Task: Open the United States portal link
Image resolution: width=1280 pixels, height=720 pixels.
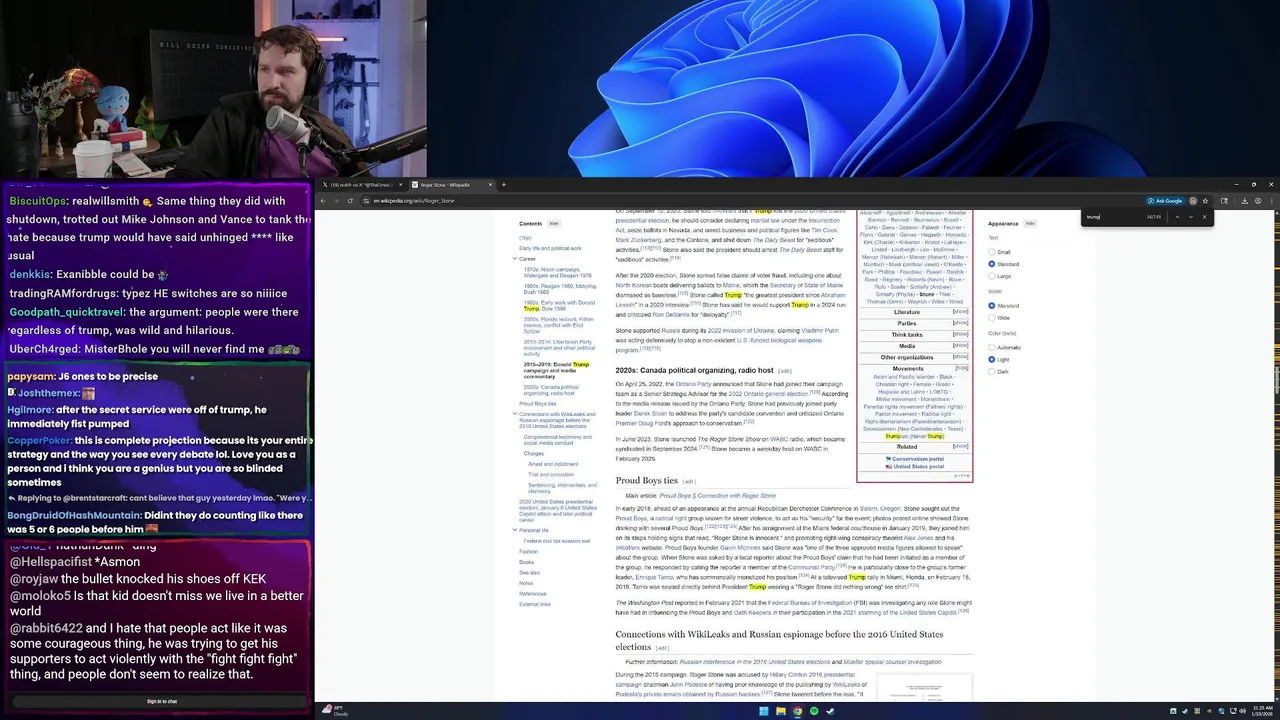Action: (x=918, y=466)
